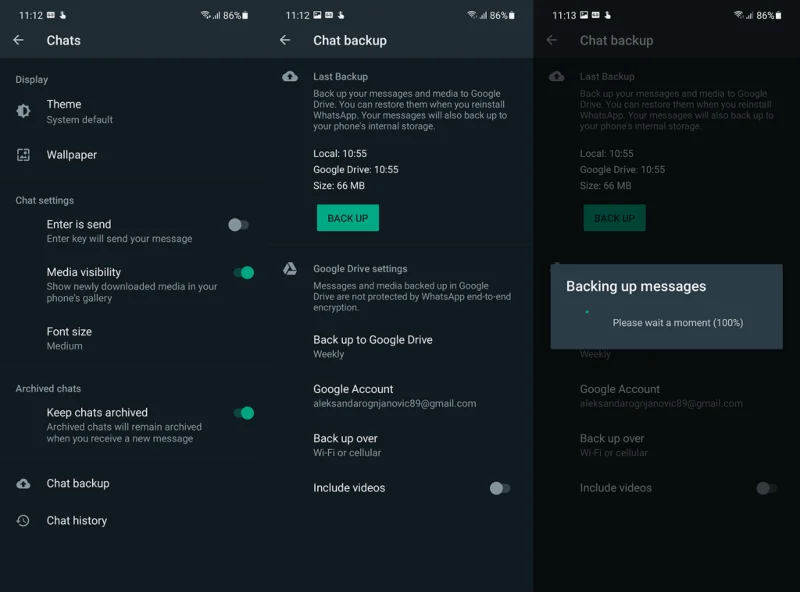Toggle the Enter is send switch
This screenshot has height=592, width=800.
point(238,225)
